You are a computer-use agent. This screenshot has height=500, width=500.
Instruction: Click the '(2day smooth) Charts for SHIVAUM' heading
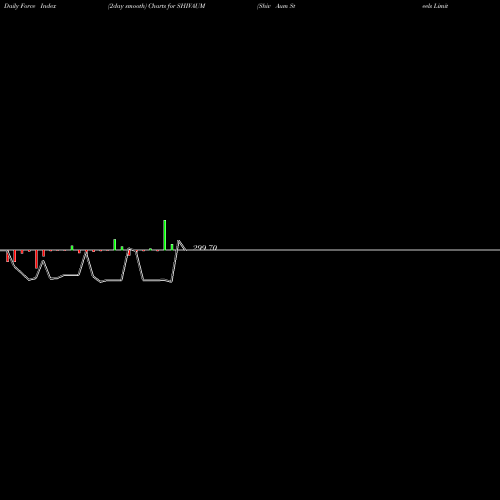point(156,6)
